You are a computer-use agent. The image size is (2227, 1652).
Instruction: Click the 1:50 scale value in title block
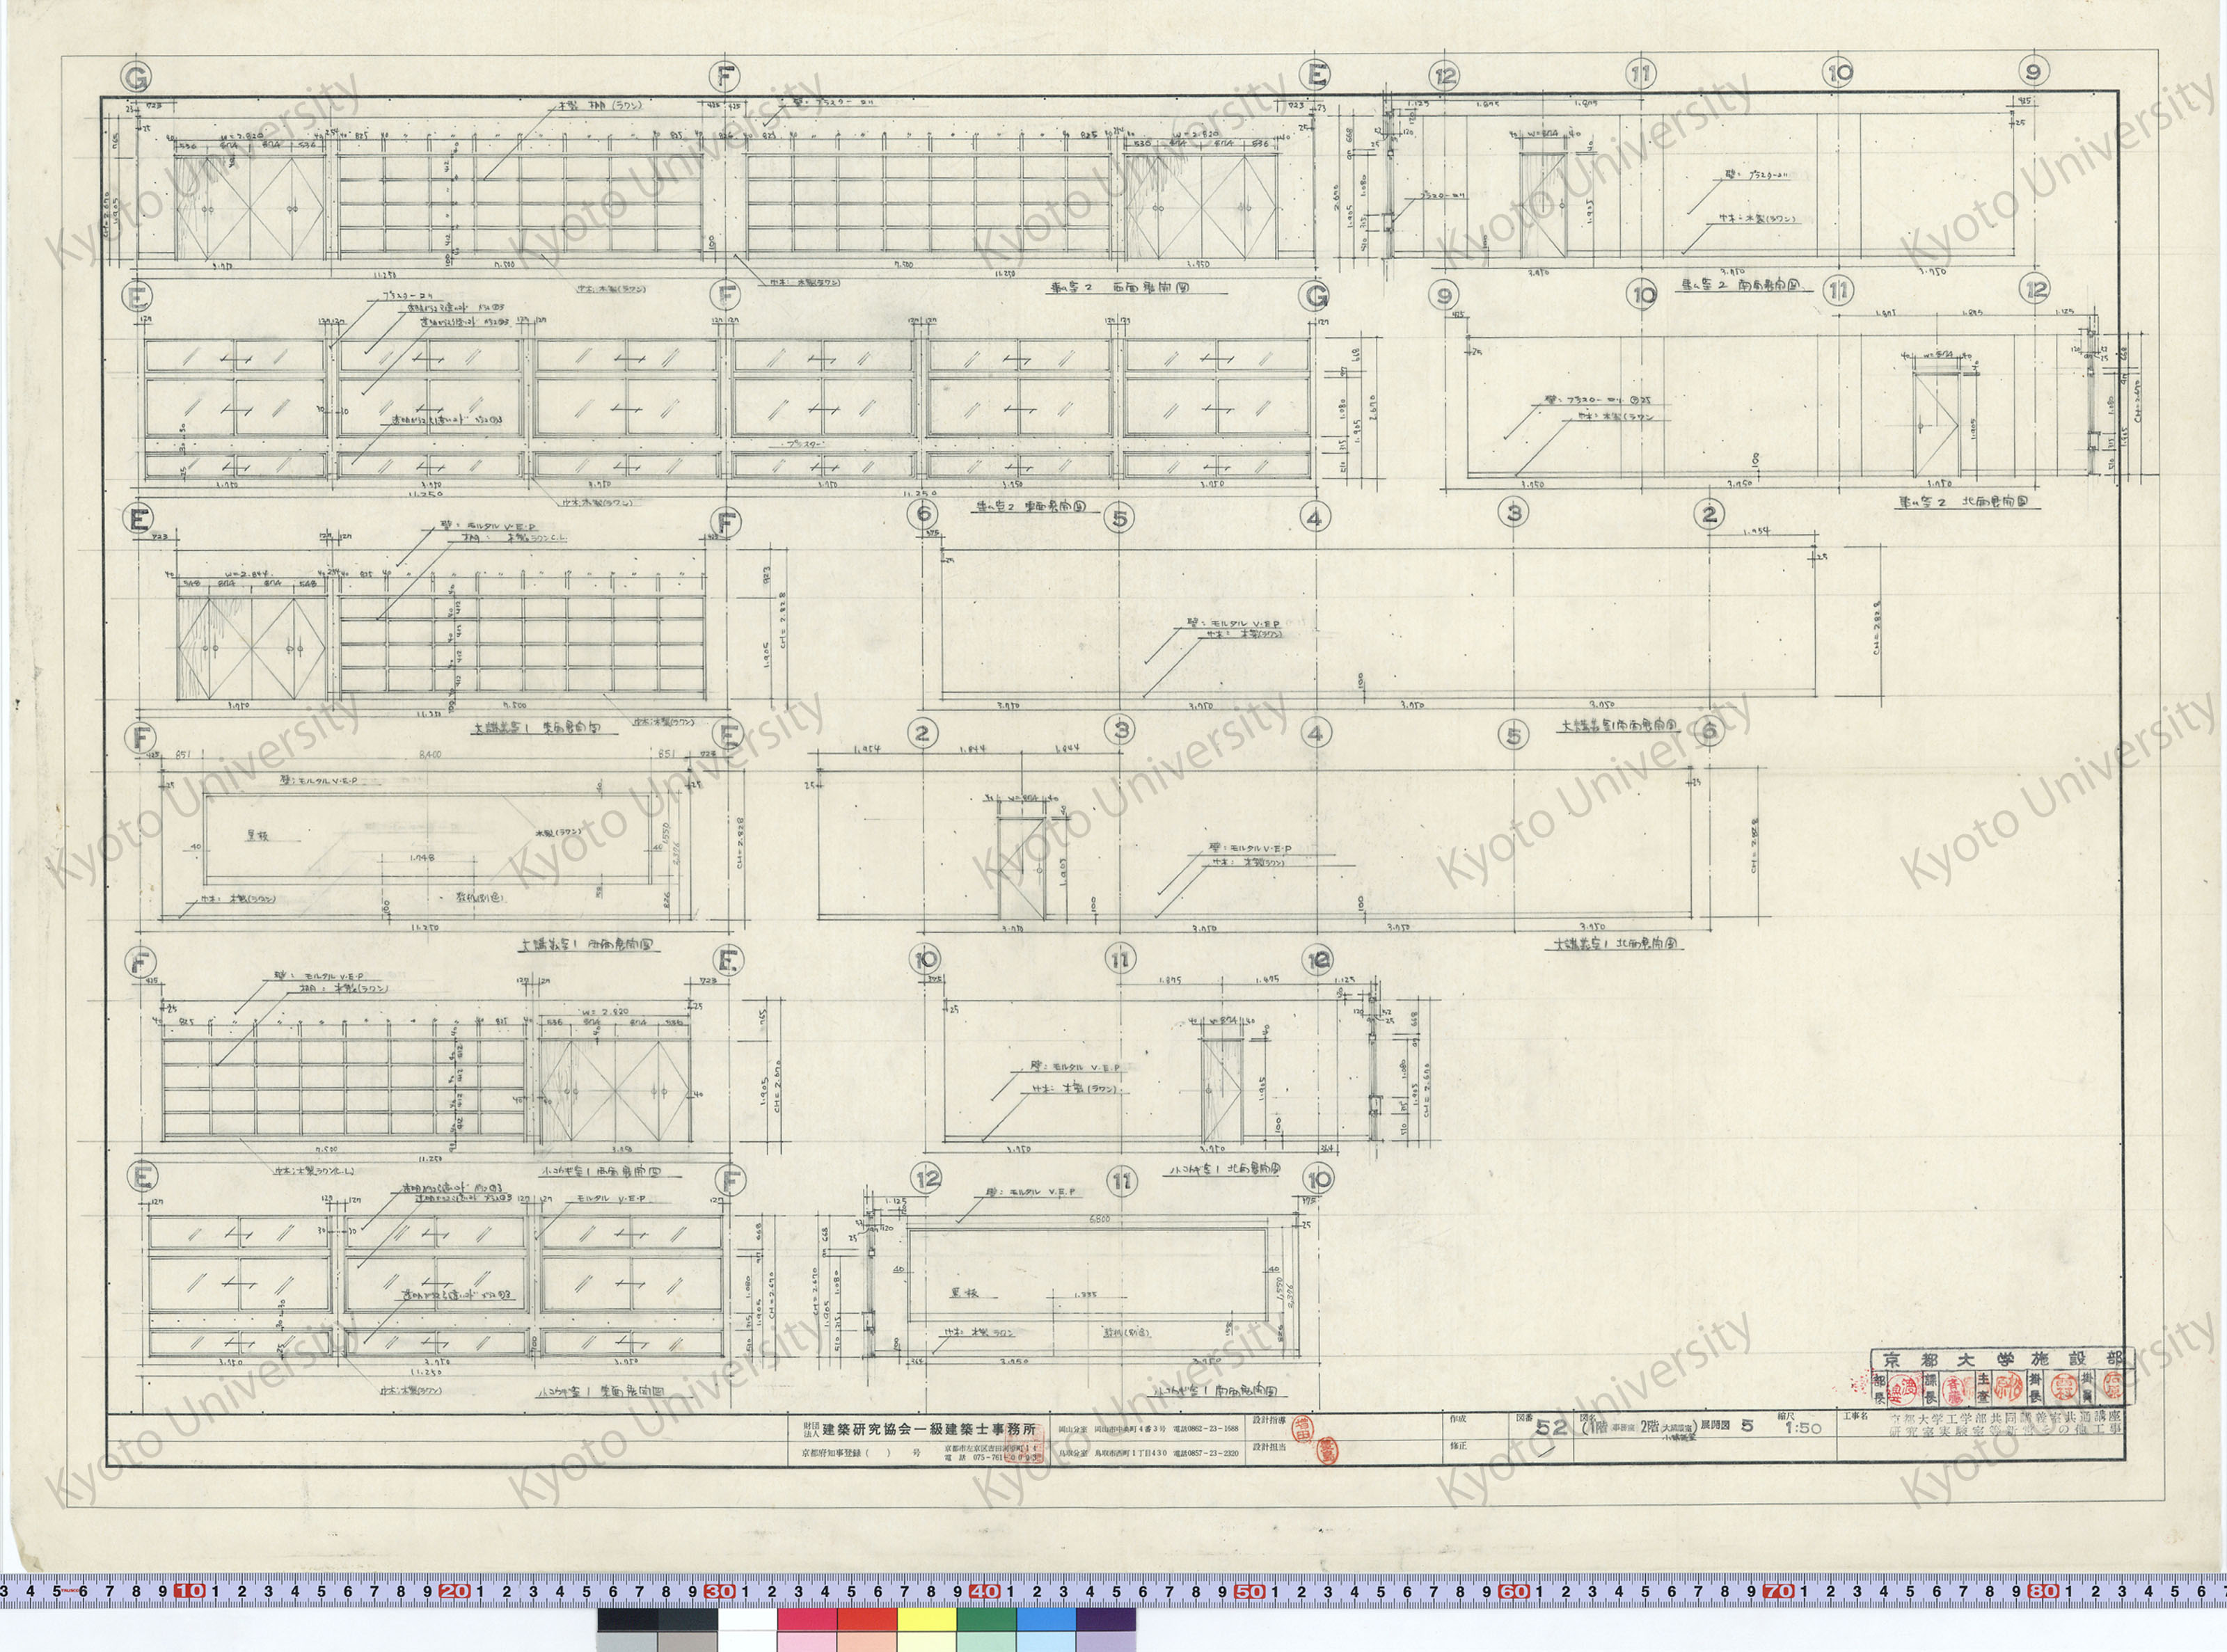click(1803, 1428)
